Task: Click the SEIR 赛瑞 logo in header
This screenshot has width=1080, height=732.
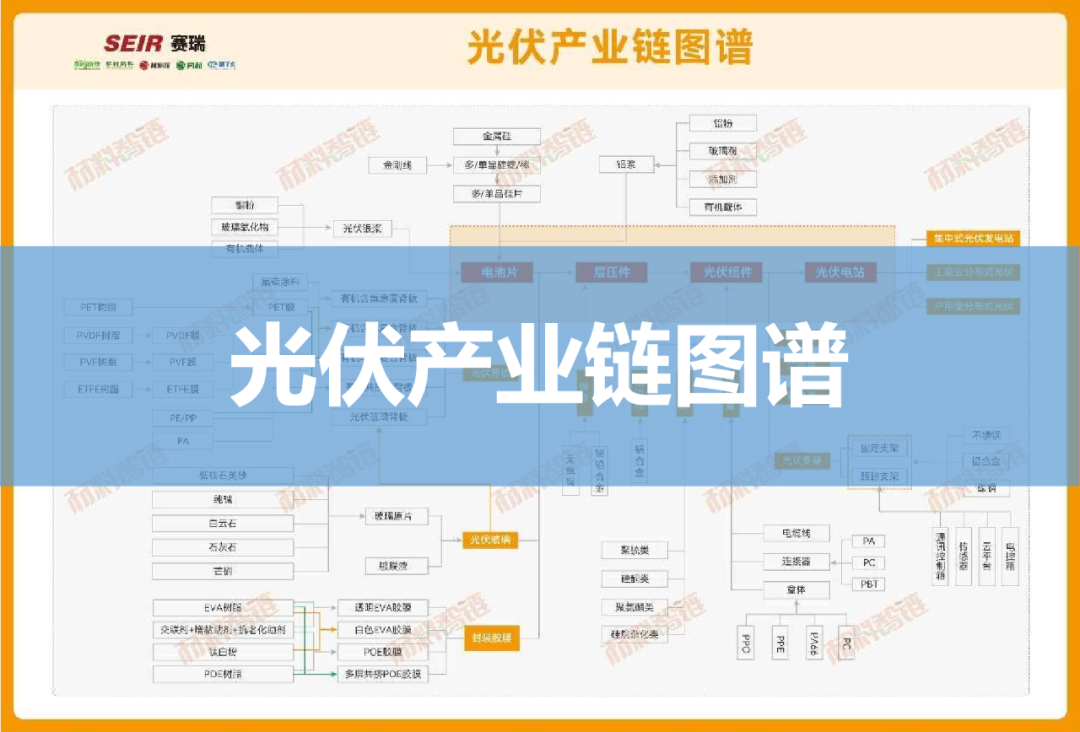Action: pos(154,43)
